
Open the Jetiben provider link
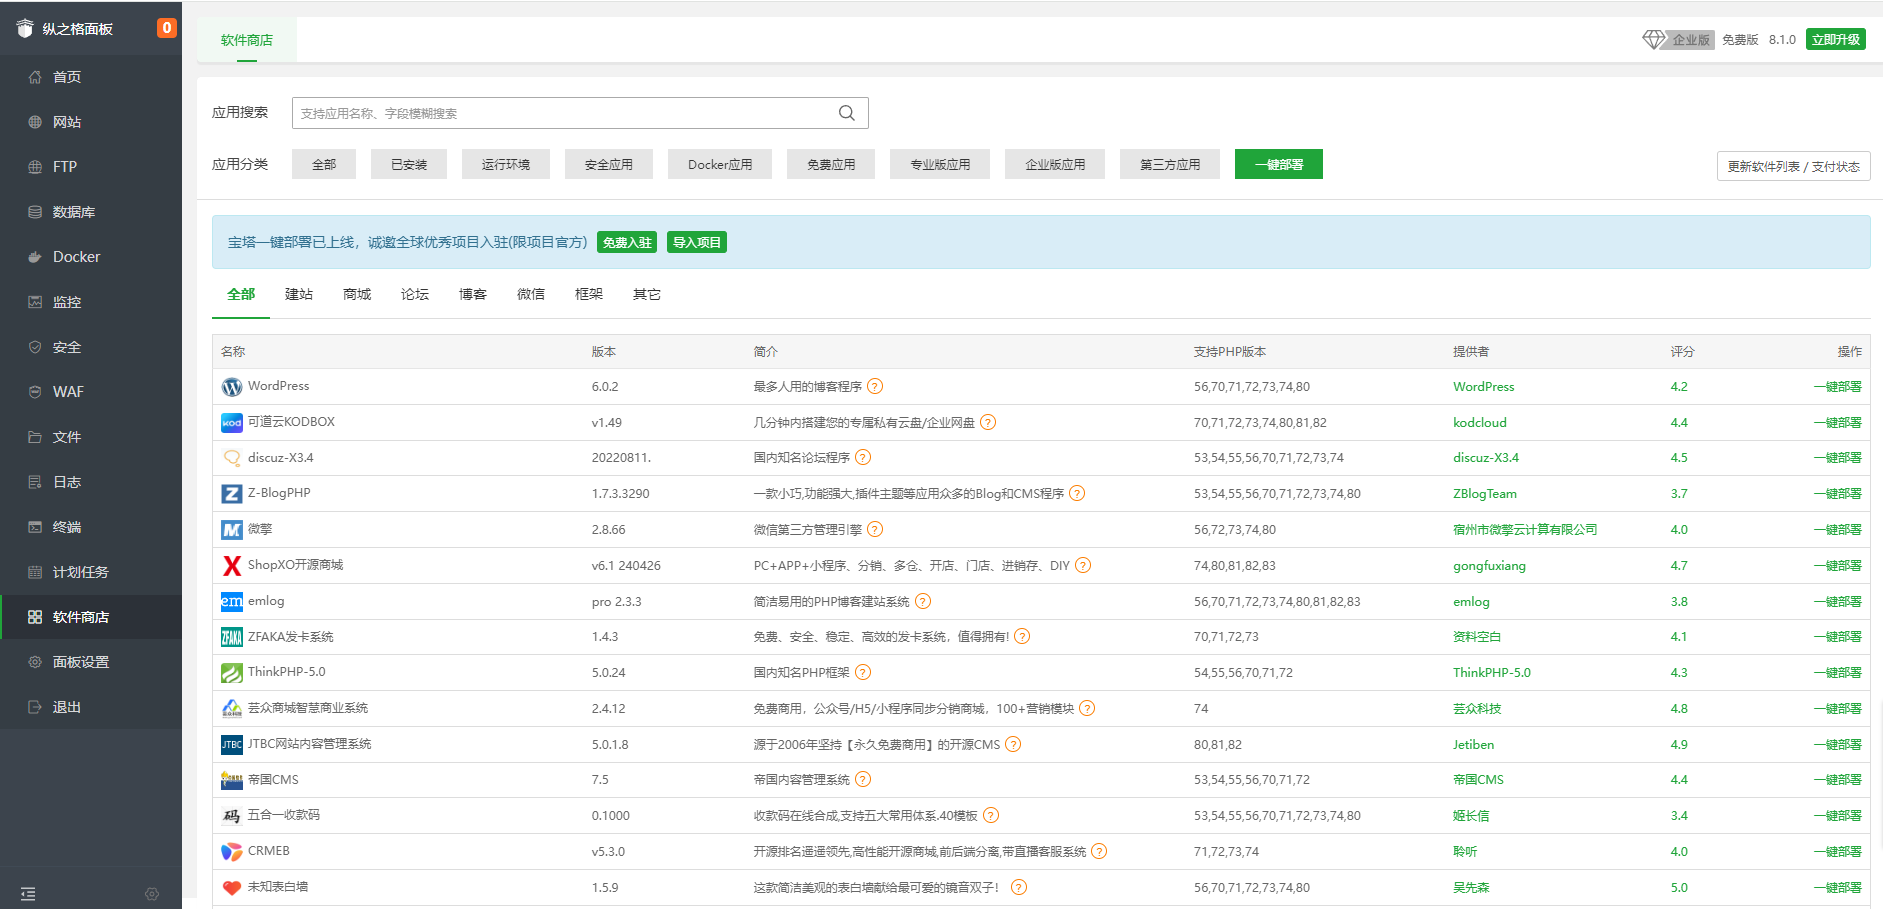pyautogui.click(x=1473, y=745)
